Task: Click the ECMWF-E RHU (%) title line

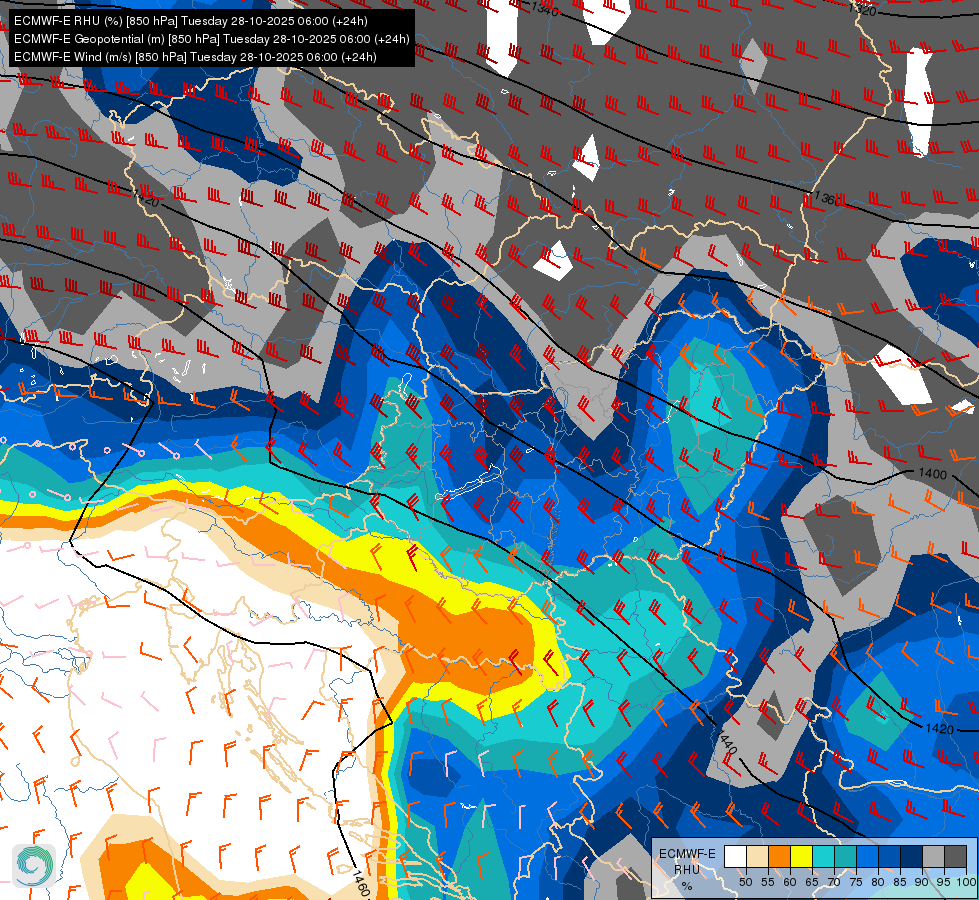Action: point(190,21)
